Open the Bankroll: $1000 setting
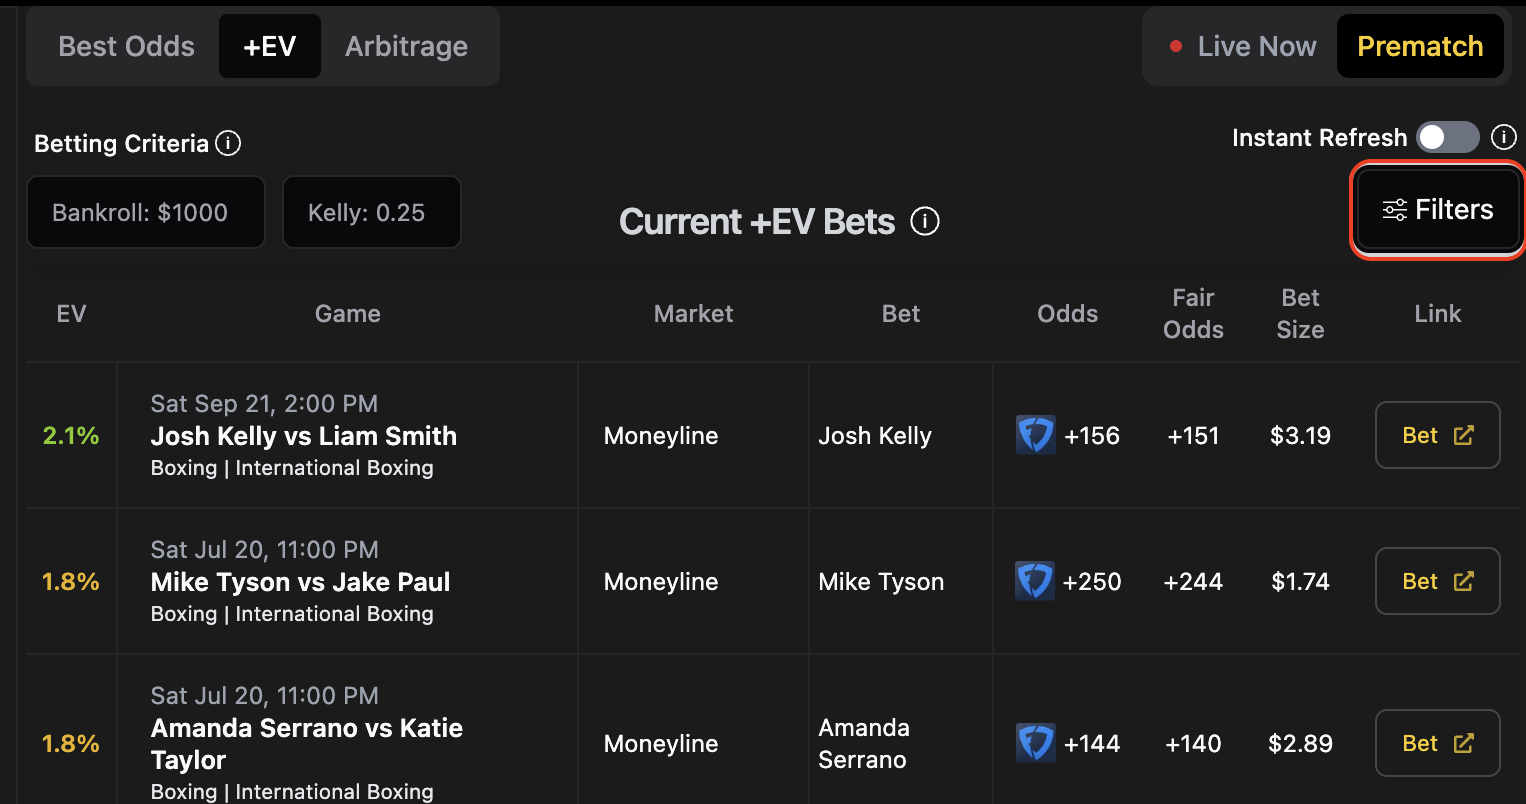 pyautogui.click(x=146, y=212)
